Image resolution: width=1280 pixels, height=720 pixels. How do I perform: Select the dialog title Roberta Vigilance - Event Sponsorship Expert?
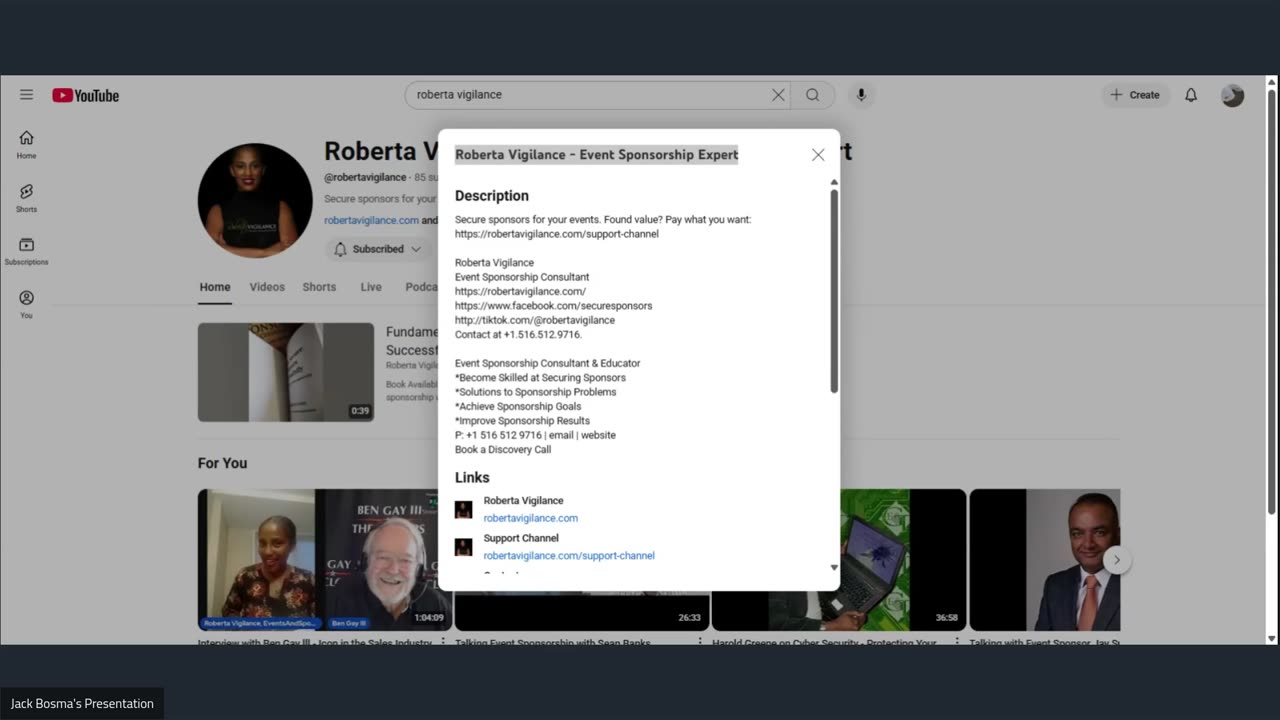(x=597, y=154)
